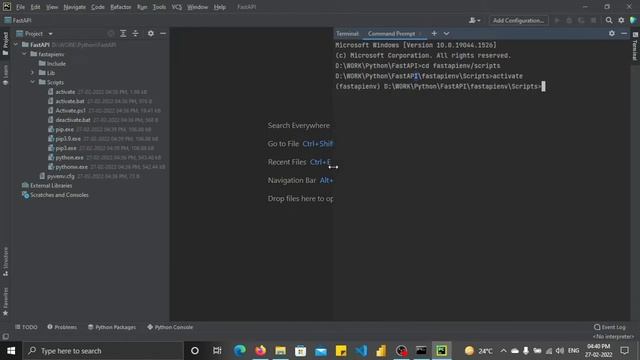
Task: Open terminal tab options dropdown arrow
Action: coord(447,33)
